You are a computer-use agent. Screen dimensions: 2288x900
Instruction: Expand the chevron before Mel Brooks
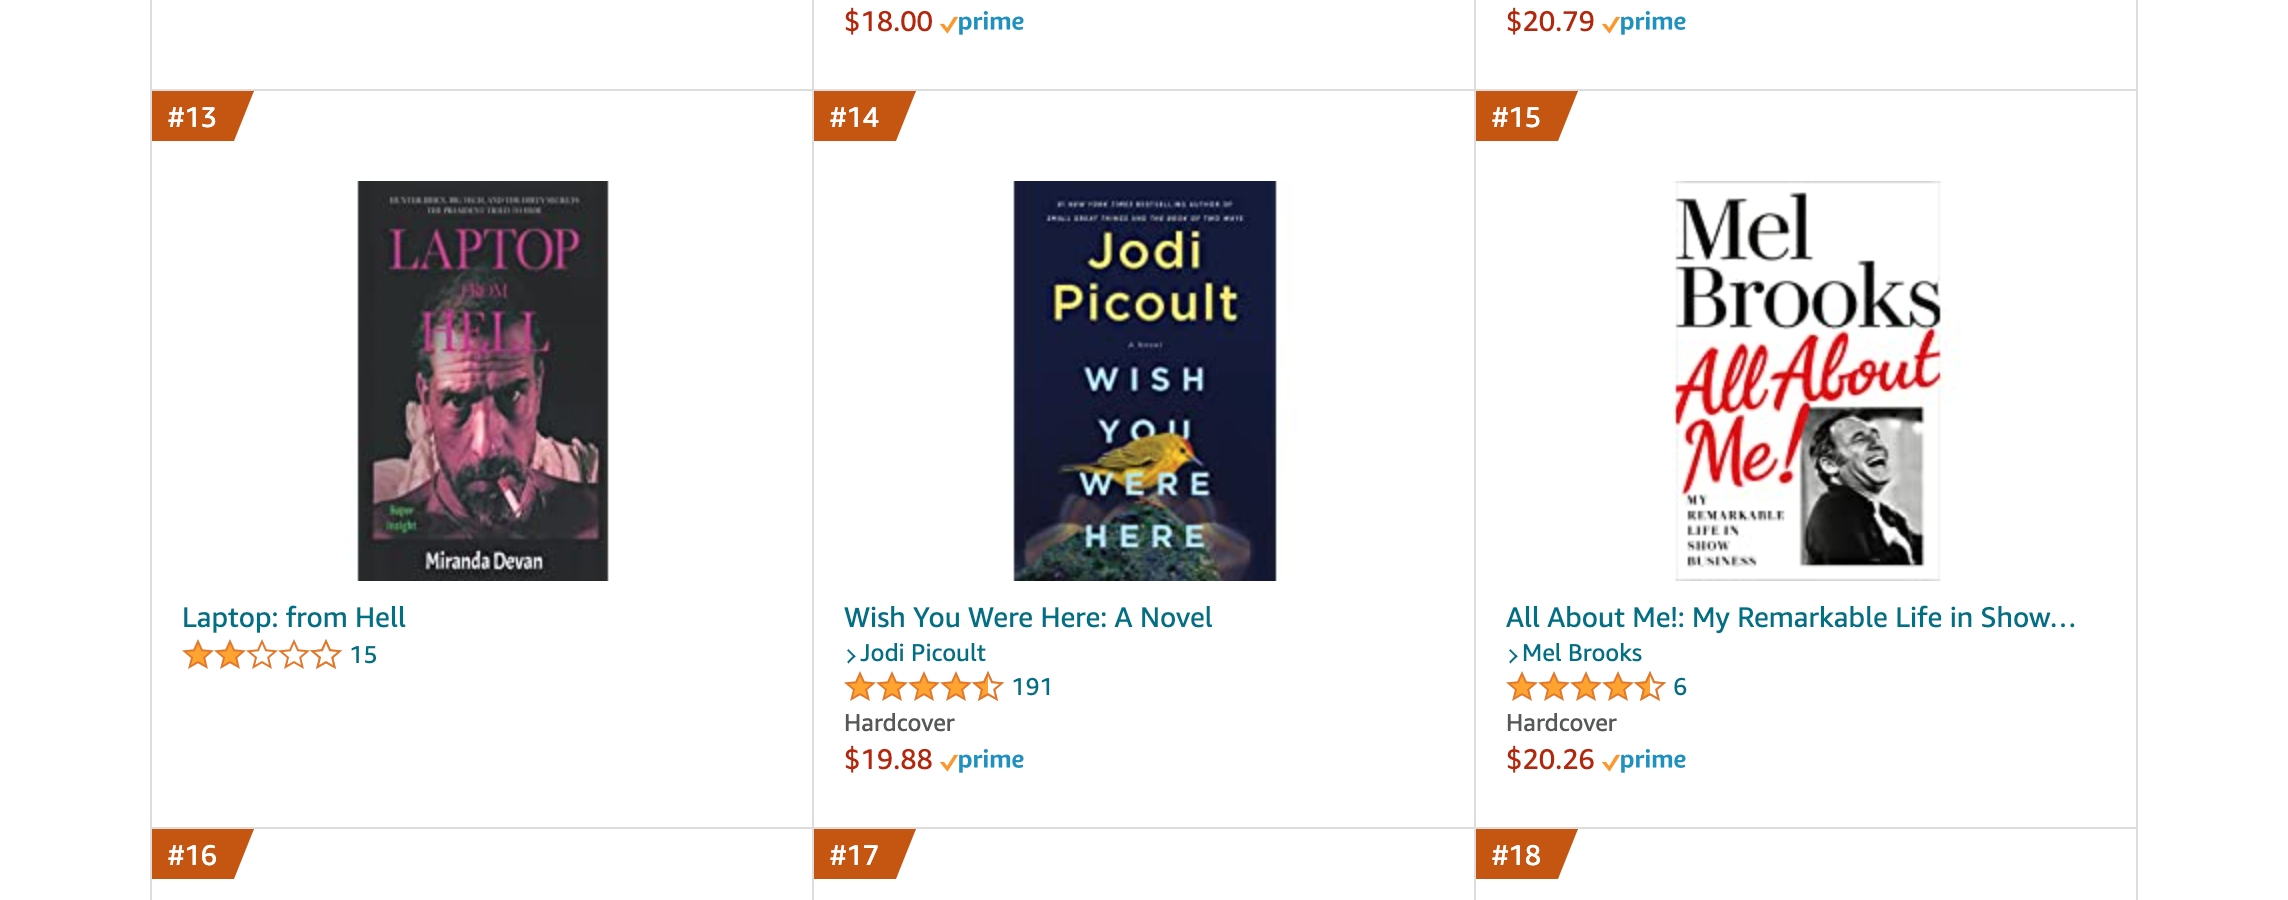pos(1513,652)
